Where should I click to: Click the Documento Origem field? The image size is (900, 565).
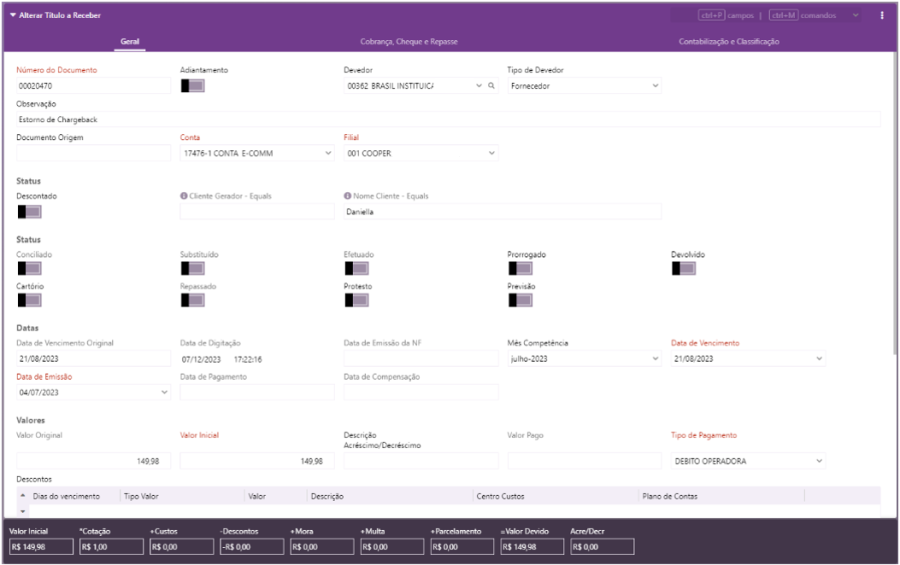[93, 153]
